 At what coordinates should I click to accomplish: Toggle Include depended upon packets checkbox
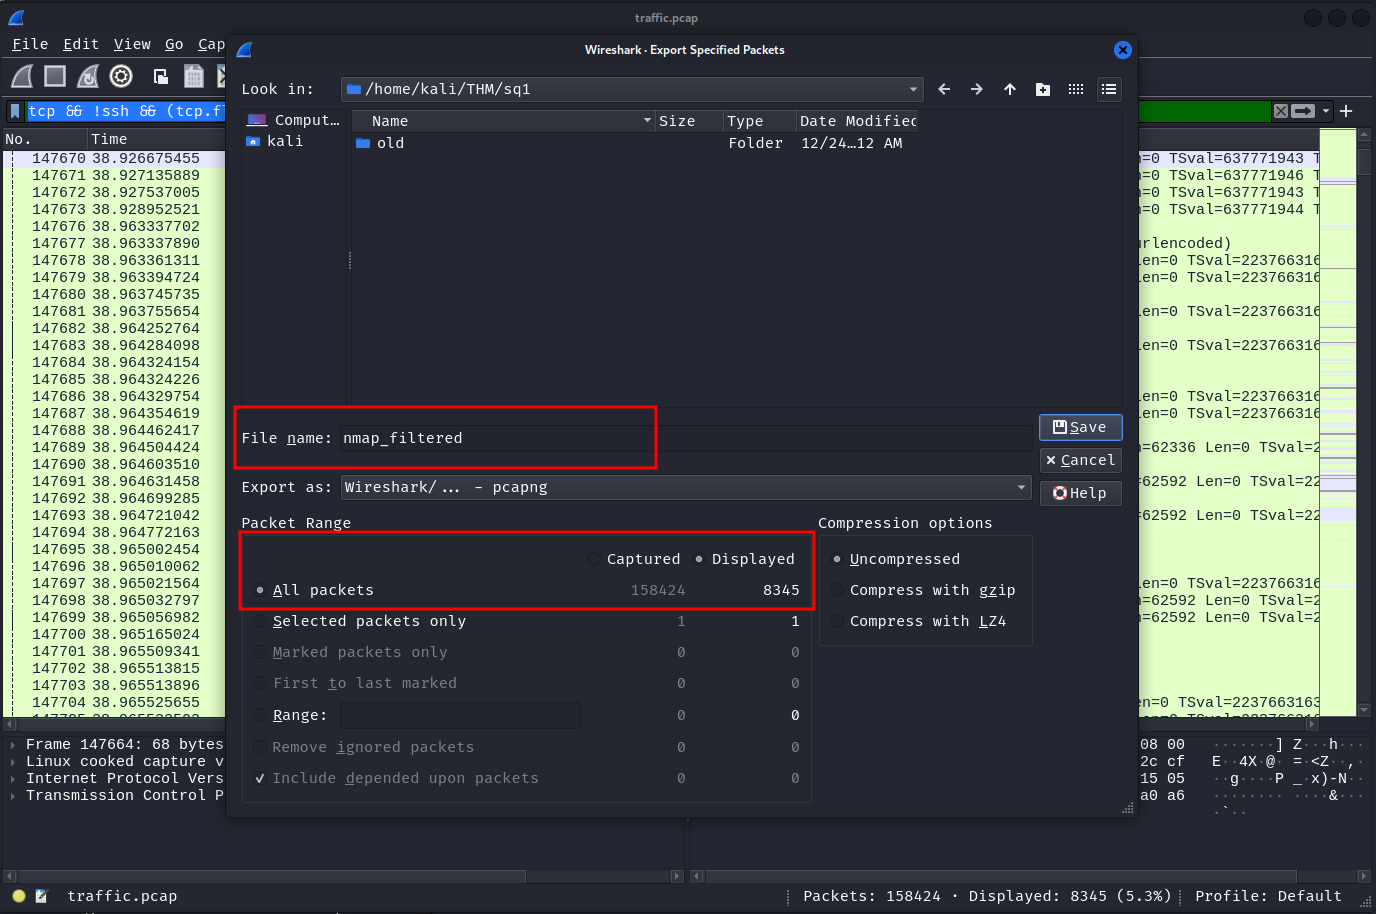tap(260, 778)
